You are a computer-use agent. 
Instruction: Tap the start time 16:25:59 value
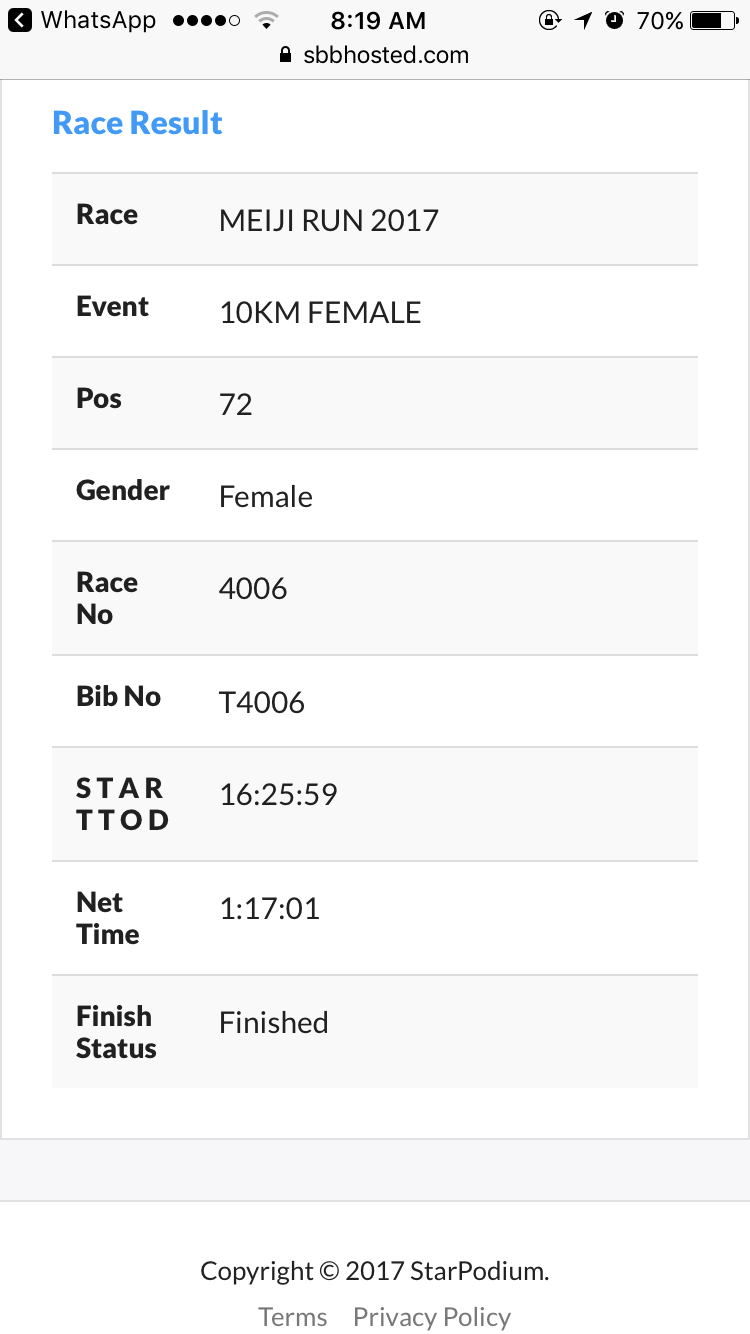tap(278, 795)
